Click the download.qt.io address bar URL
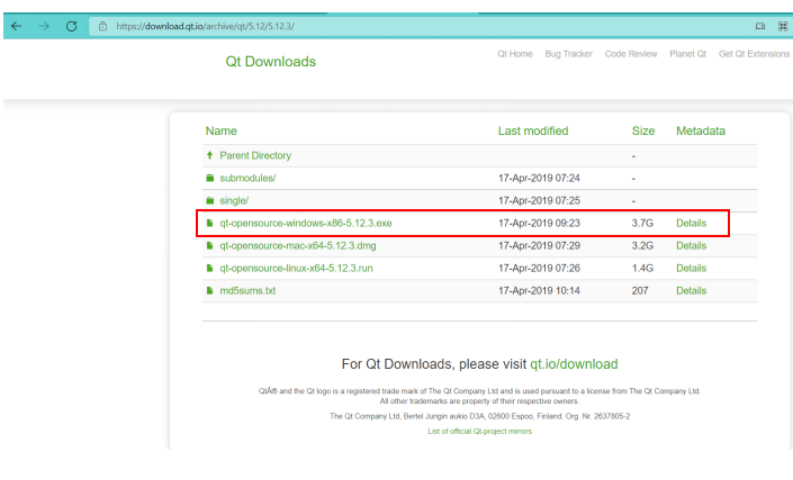The image size is (793, 480). click(205, 26)
